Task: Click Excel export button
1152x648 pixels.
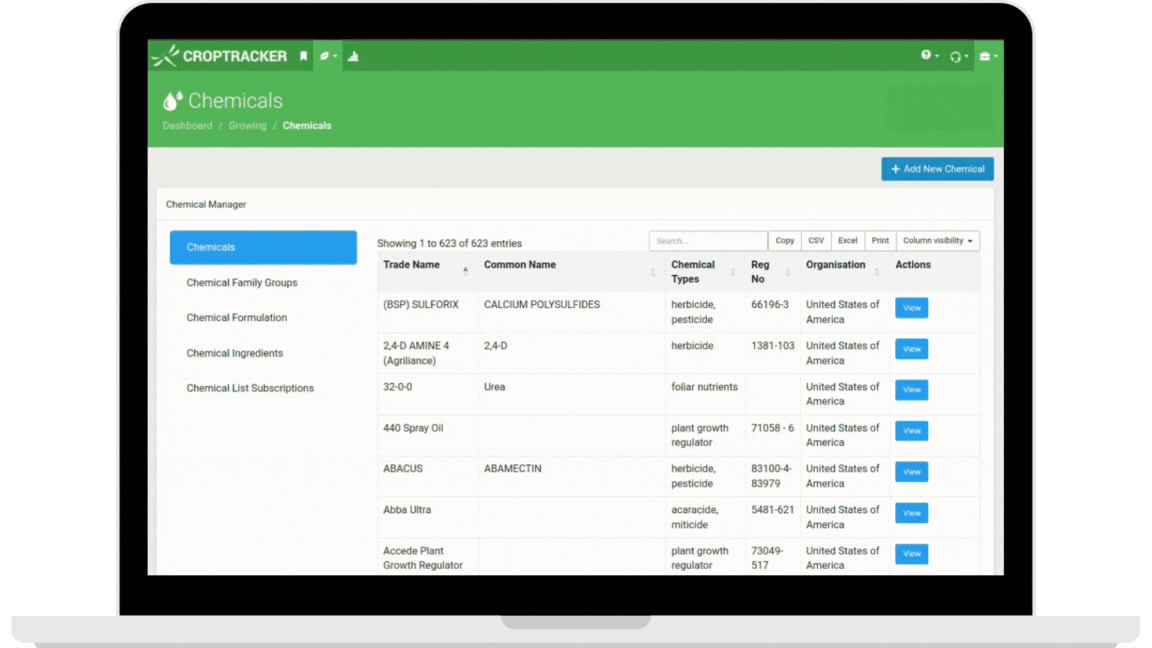Action: coord(848,241)
